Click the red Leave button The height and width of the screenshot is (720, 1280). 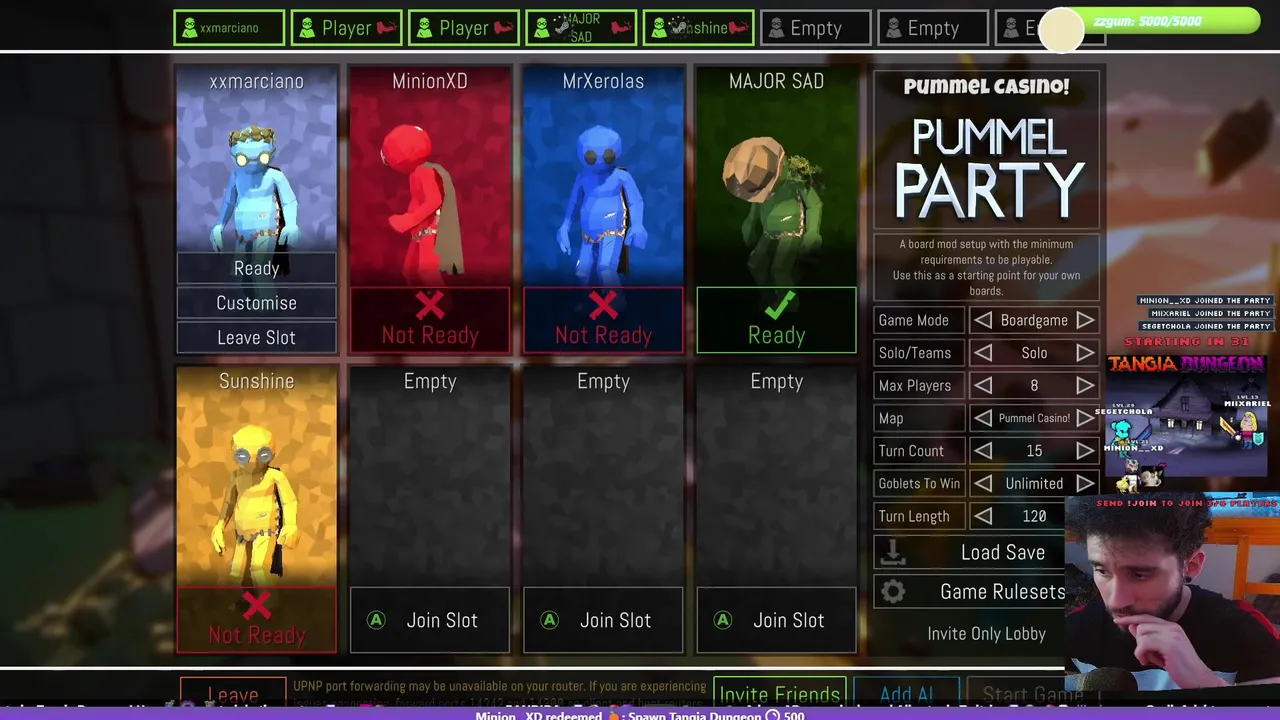(x=233, y=692)
